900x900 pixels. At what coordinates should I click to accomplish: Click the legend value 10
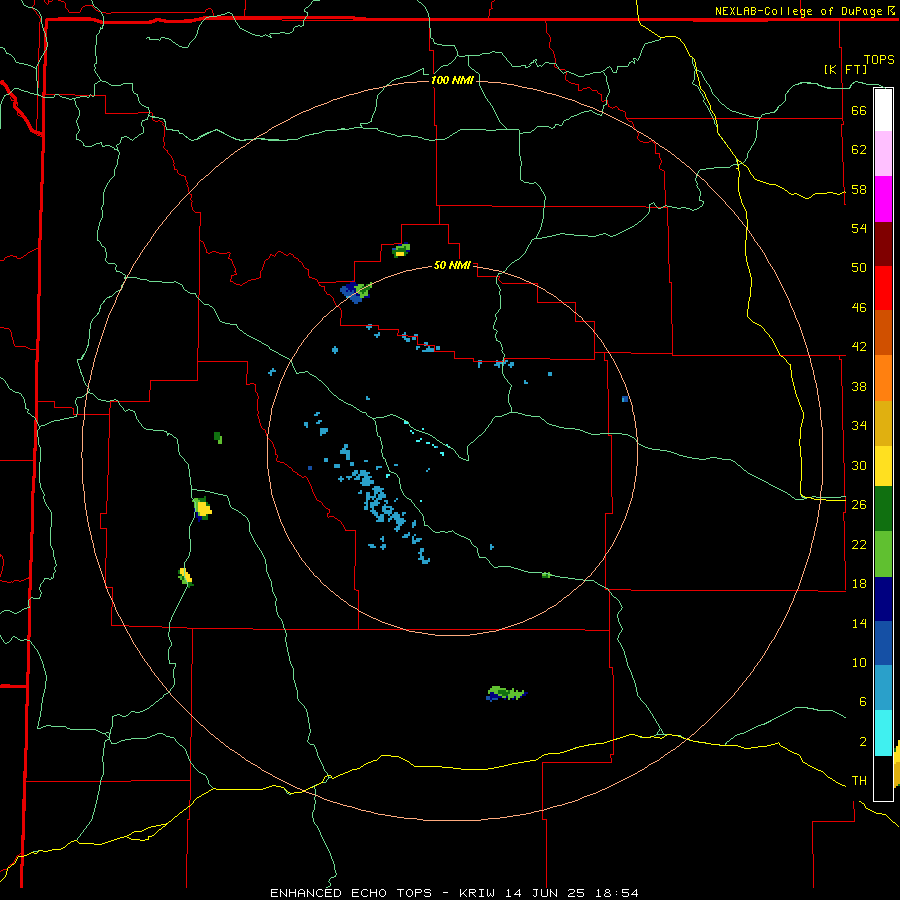coord(859,663)
